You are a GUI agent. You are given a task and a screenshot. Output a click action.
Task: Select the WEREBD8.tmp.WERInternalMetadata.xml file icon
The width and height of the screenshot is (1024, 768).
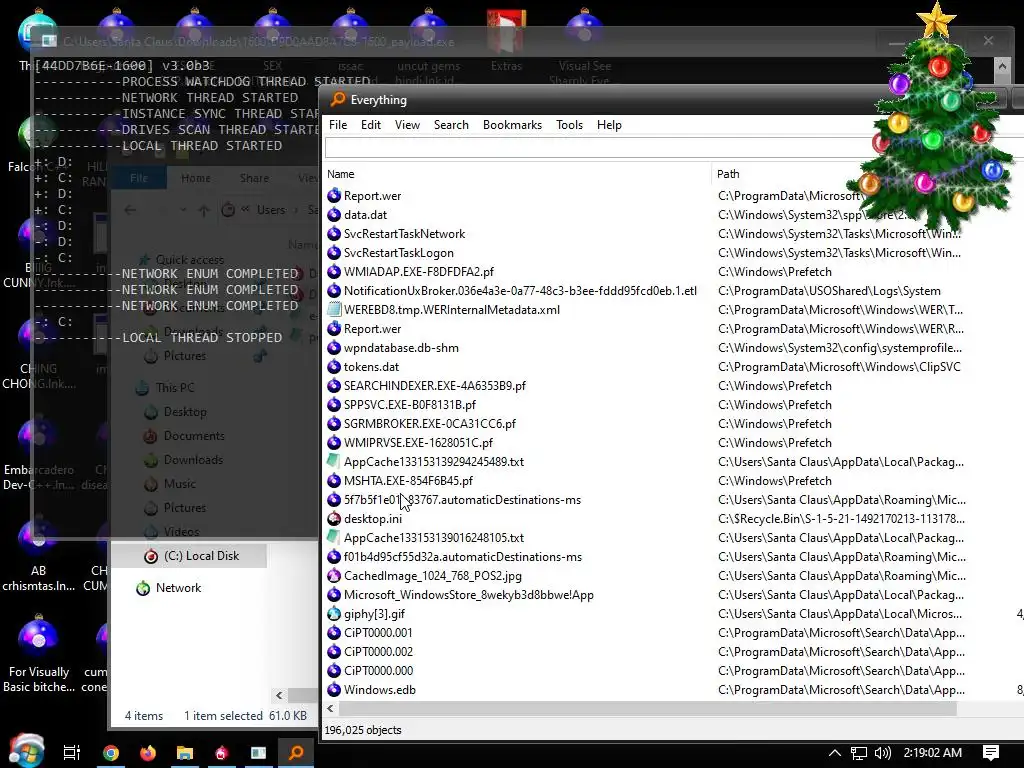334,310
